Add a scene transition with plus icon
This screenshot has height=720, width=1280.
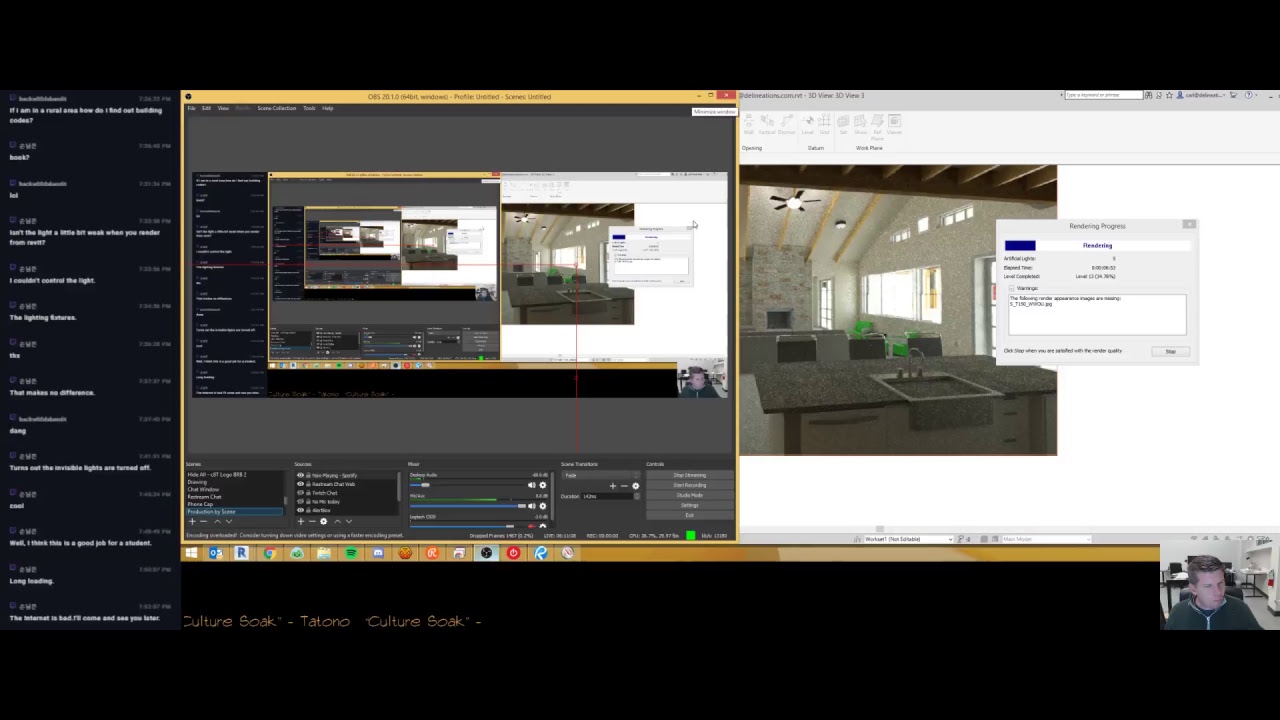[x=613, y=486]
